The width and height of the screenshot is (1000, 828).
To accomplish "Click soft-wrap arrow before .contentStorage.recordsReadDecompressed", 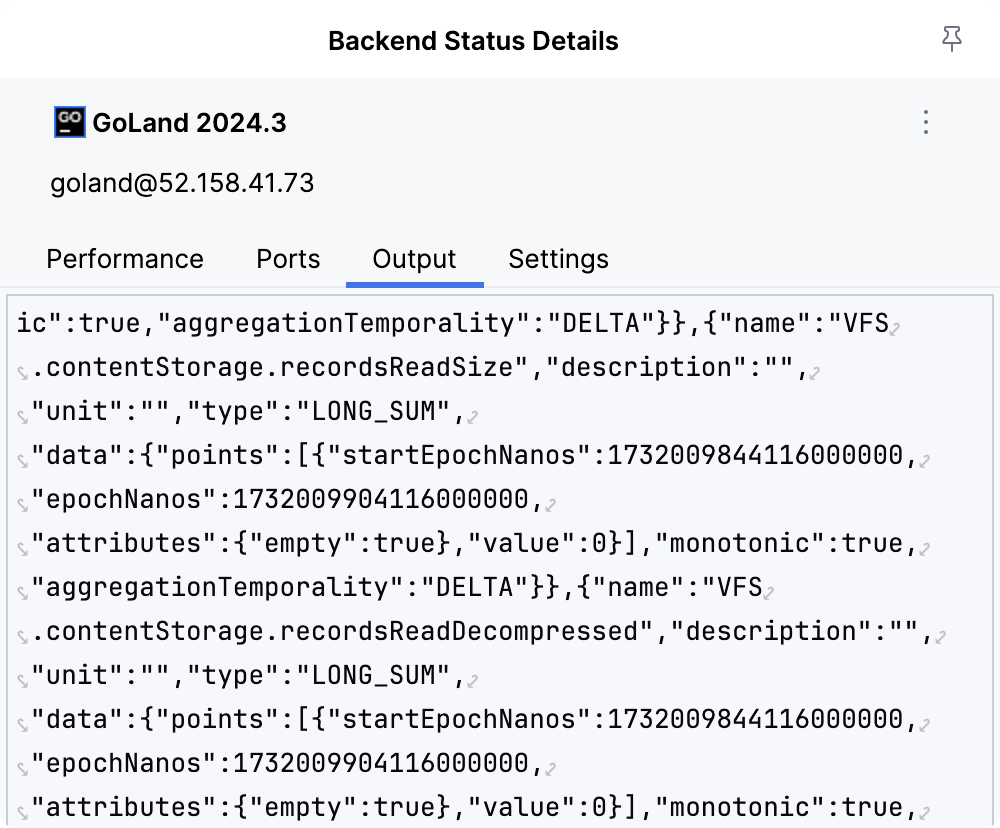I will tap(22, 636).
